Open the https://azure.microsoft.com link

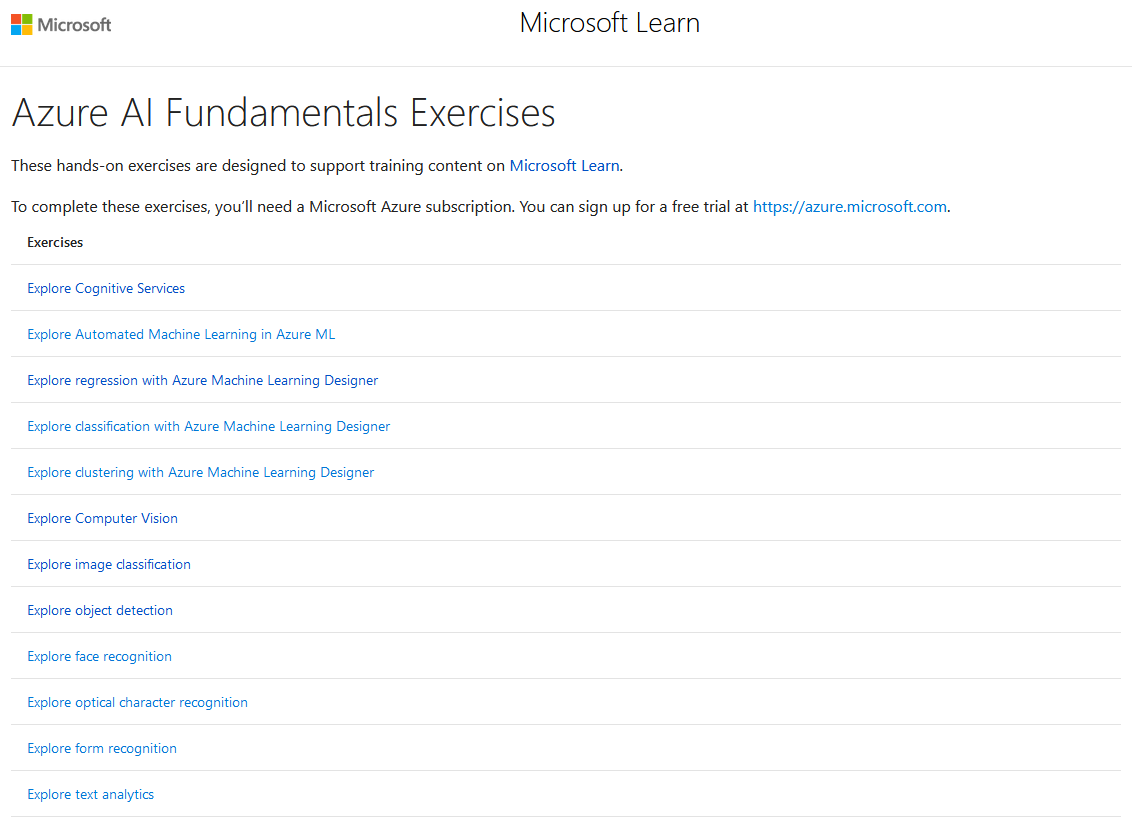click(x=850, y=207)
